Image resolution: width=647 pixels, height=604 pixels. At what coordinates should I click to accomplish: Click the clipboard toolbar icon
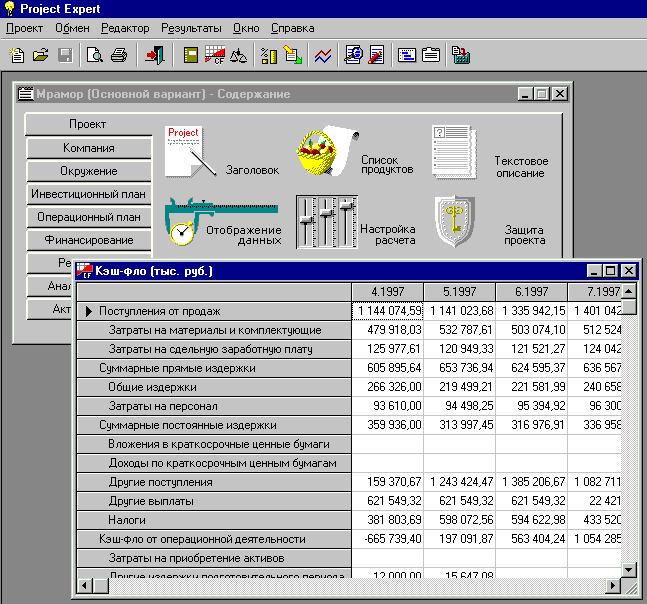pos(431,55)
